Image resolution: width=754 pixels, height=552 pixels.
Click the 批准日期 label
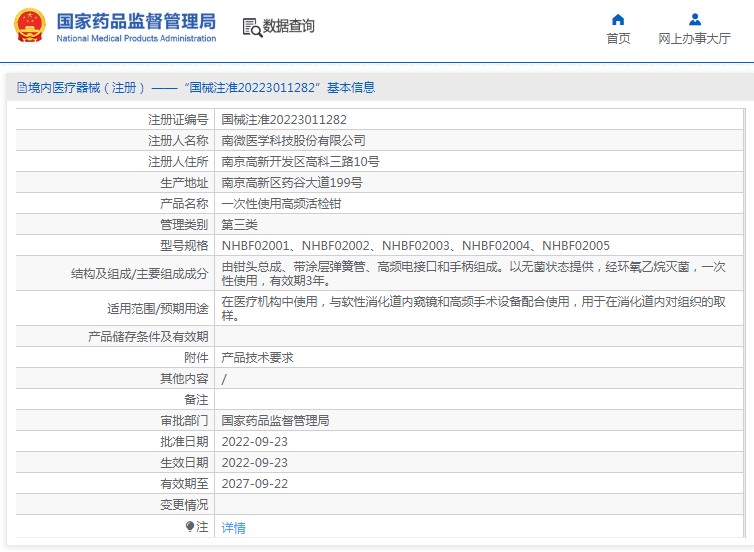tap(184, 441)
